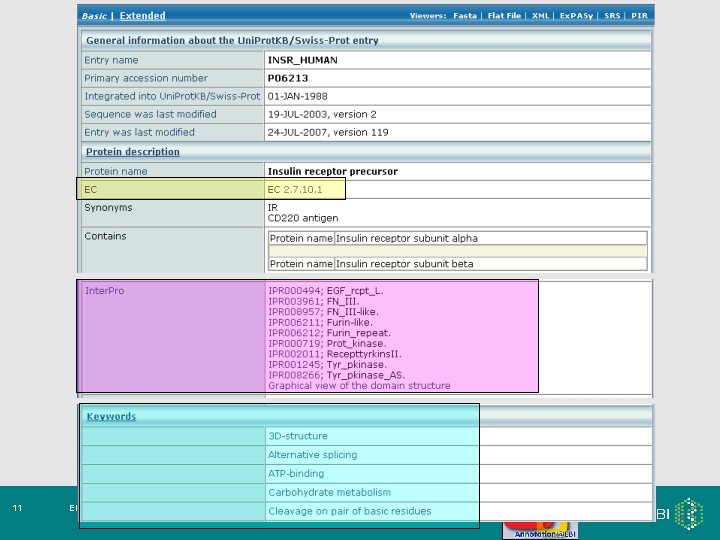Open the ExPASy viewer
This screenshot has height=540, width=720.
(576, 16)
